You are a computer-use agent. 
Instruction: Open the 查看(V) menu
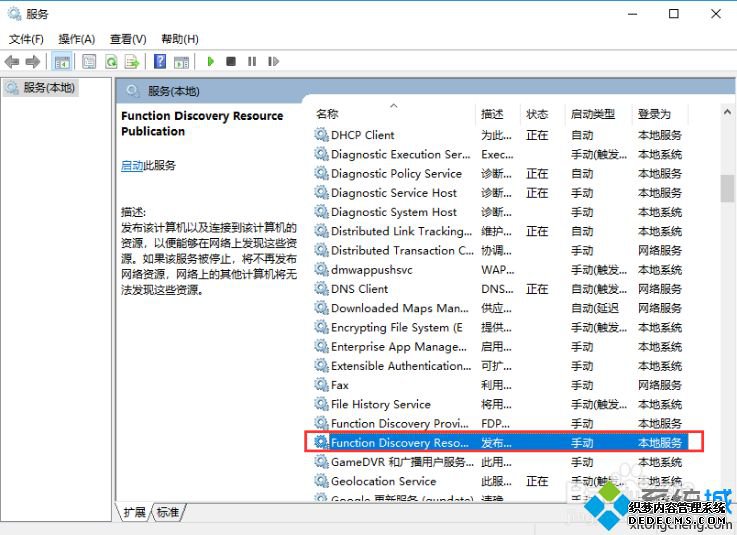coord(128,39)
